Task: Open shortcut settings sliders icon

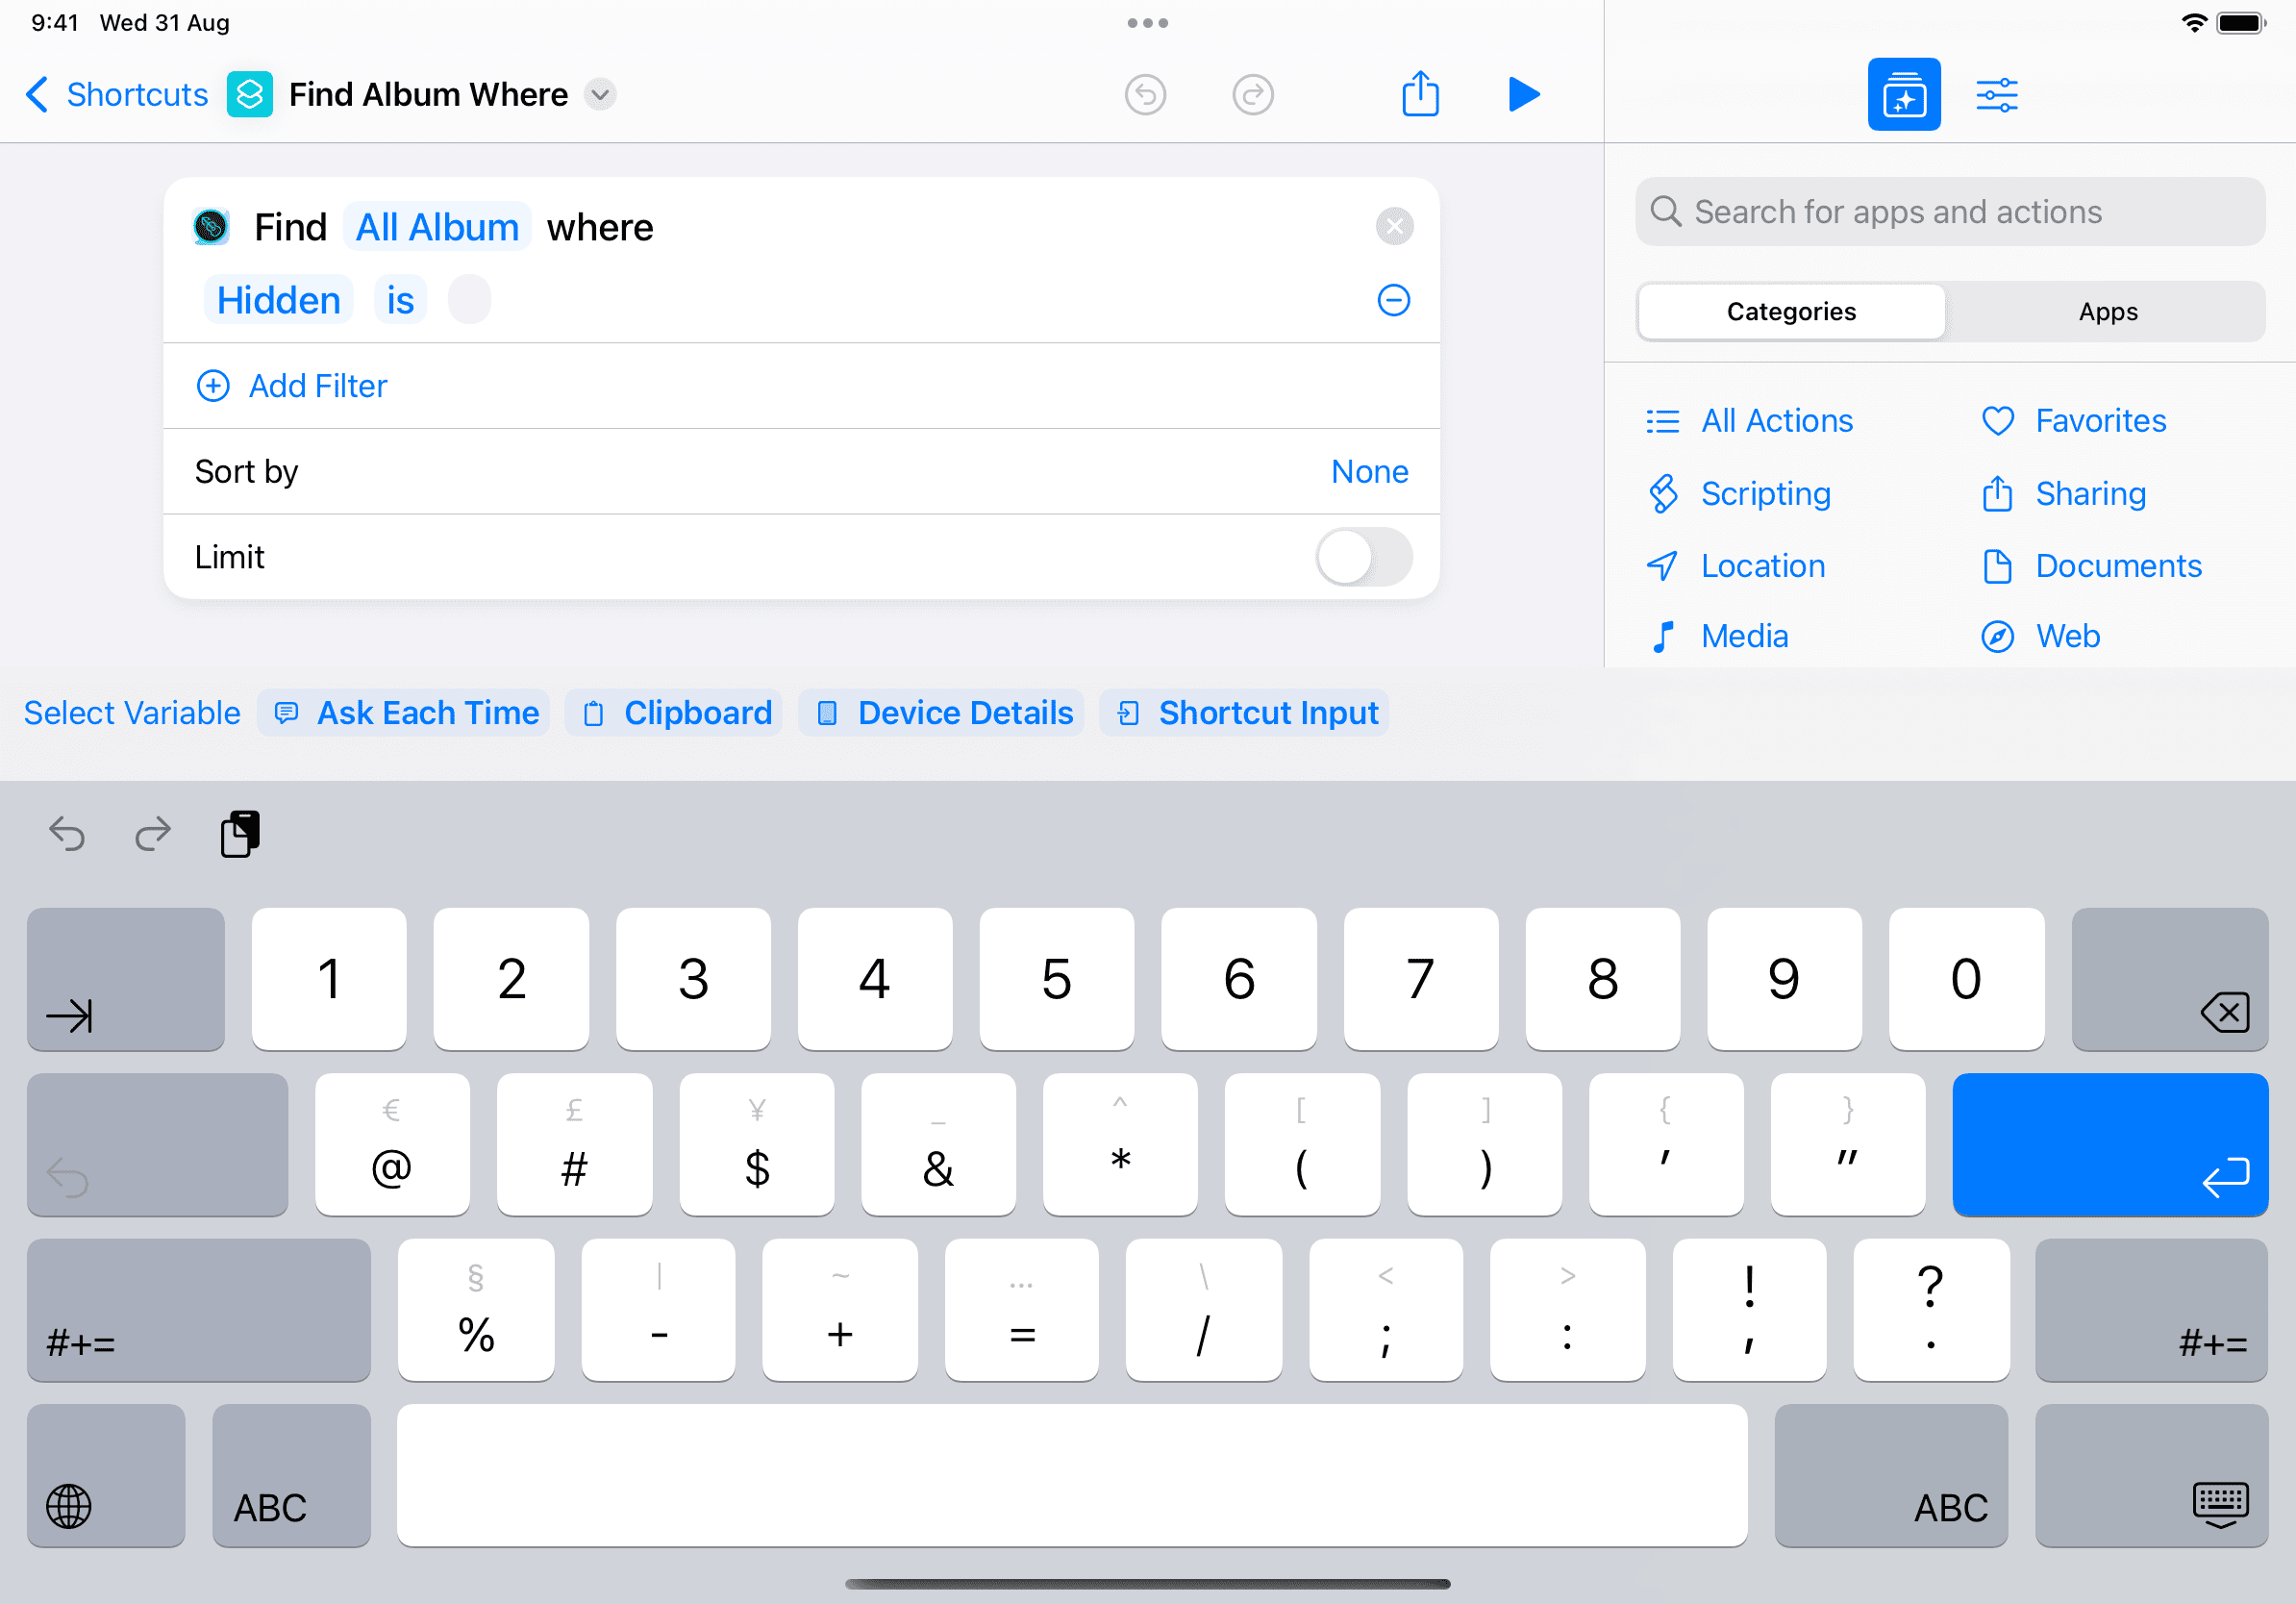Action: tap(1996, 95)
